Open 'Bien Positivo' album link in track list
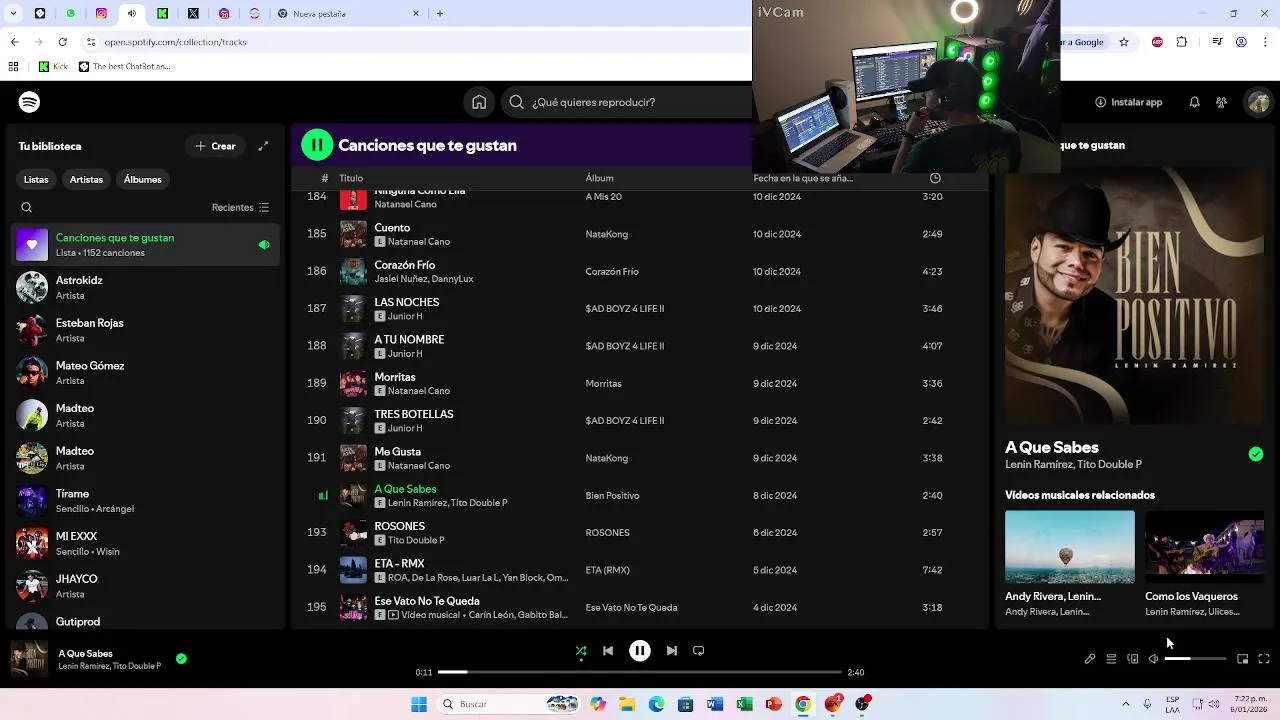Viewport: 1280px width, 720px height. 612,496
